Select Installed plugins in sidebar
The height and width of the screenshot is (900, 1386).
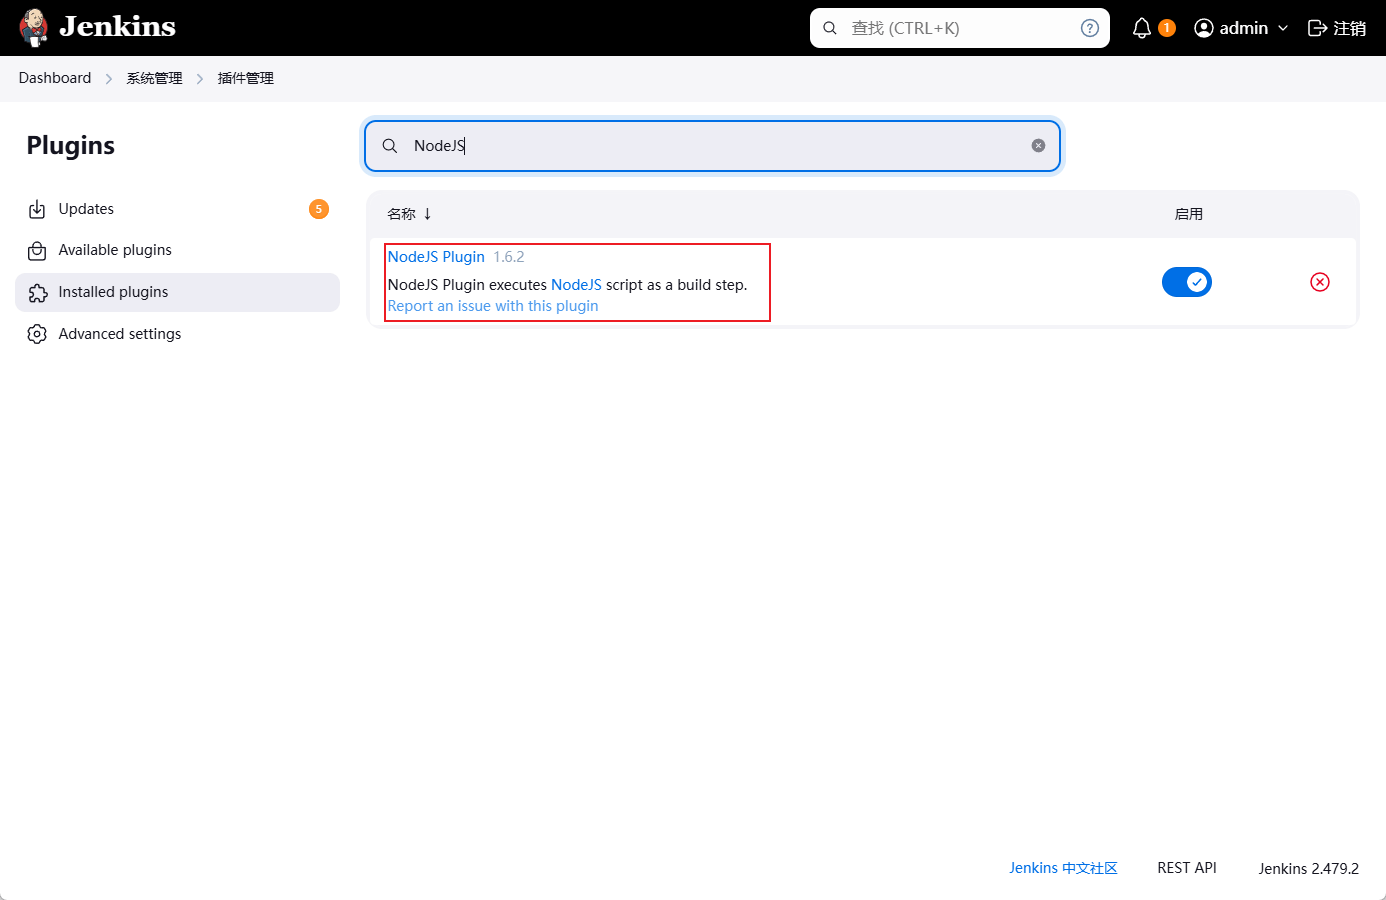click(113, 292)
